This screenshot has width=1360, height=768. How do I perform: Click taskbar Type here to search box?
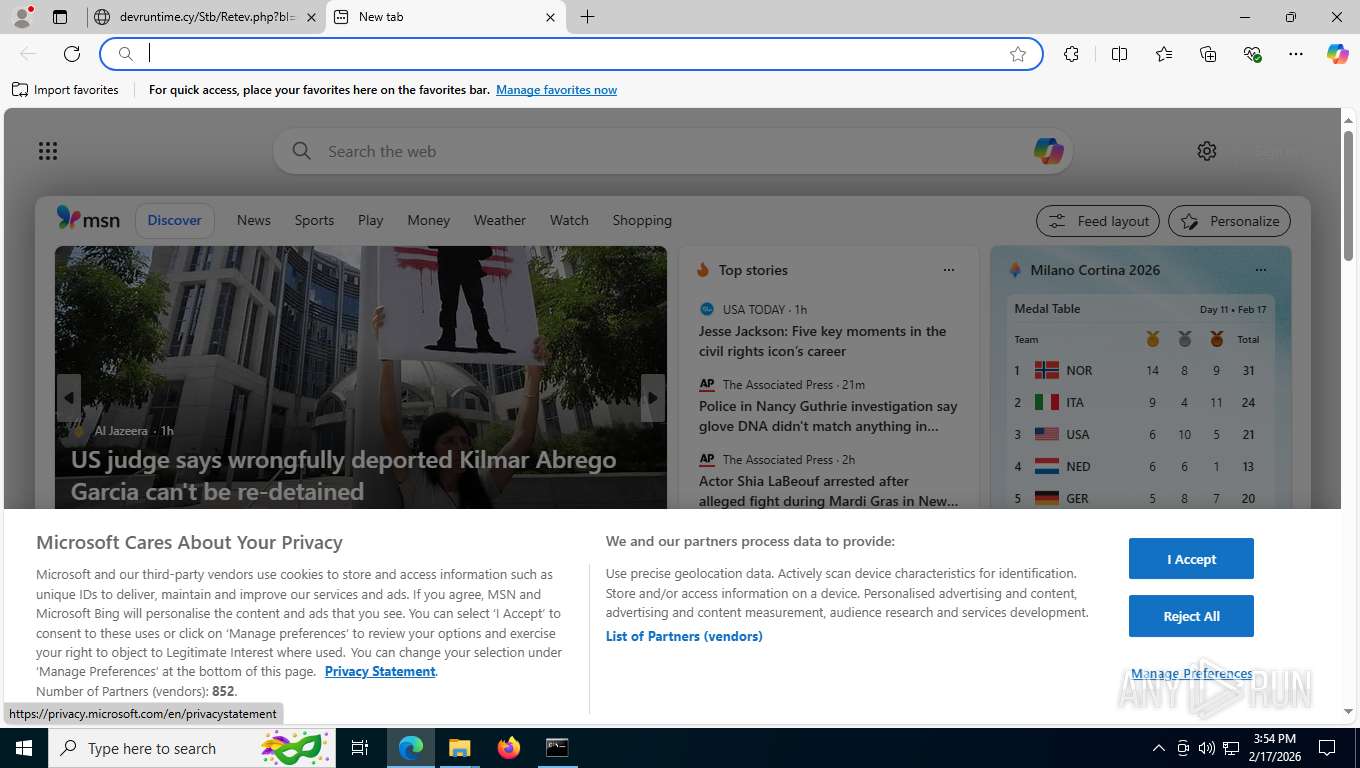coord(190,748)
